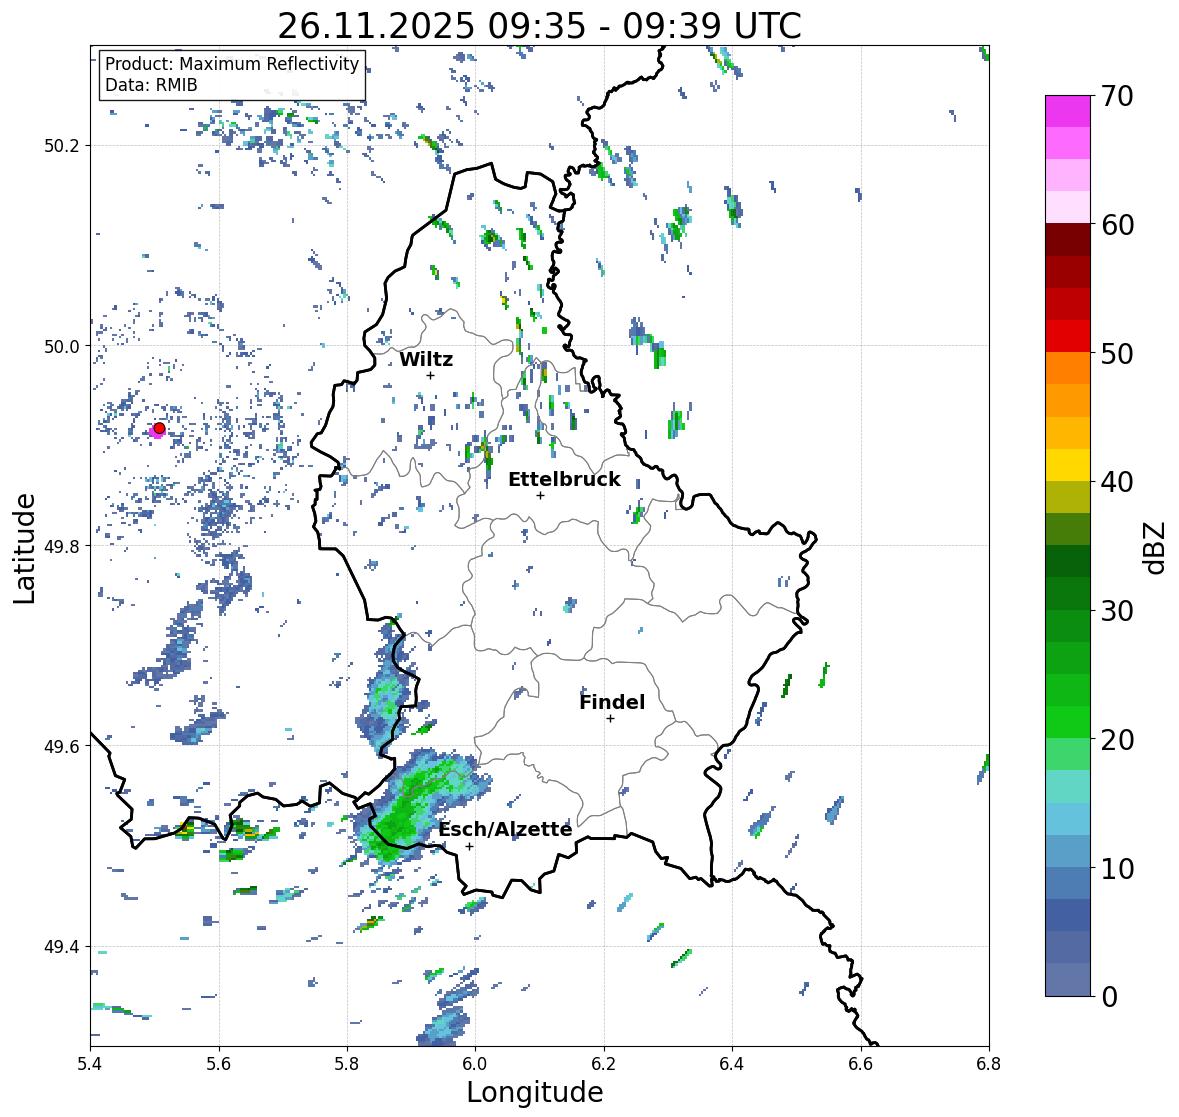Click the 6.0 longitude tick label
The height and width of the screenshot is (1117, 1179).
[x=475, y=1064]
